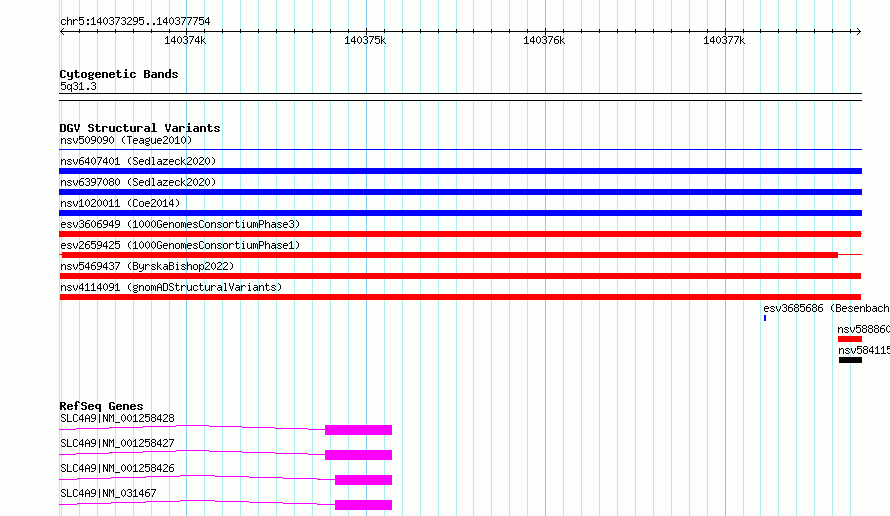Open the RefSeq Genes track heading
Screen dimensions: 890x516
[101, 406]
